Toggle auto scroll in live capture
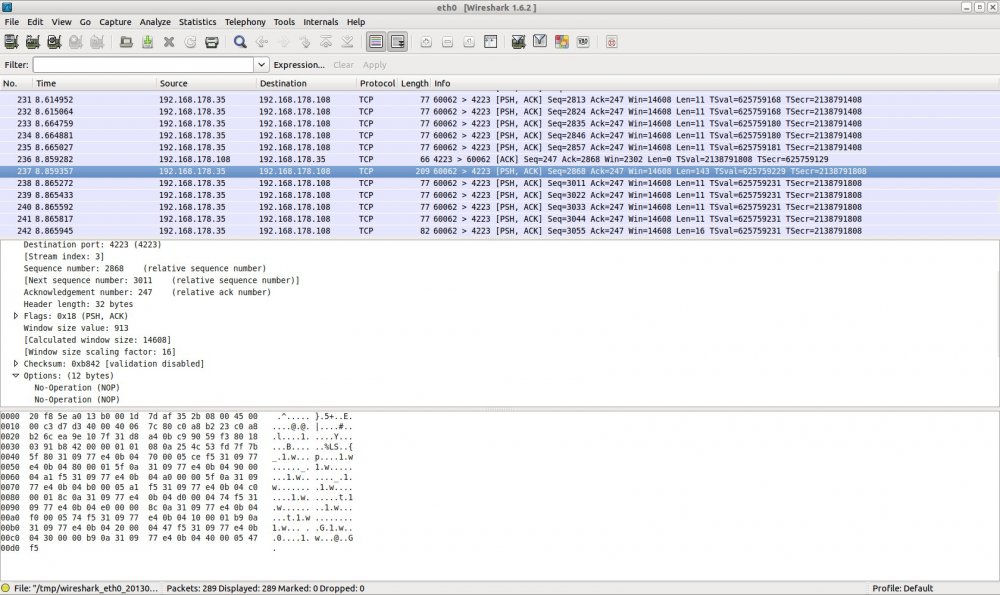This screenshot has width=1000, height=595. 397,42
